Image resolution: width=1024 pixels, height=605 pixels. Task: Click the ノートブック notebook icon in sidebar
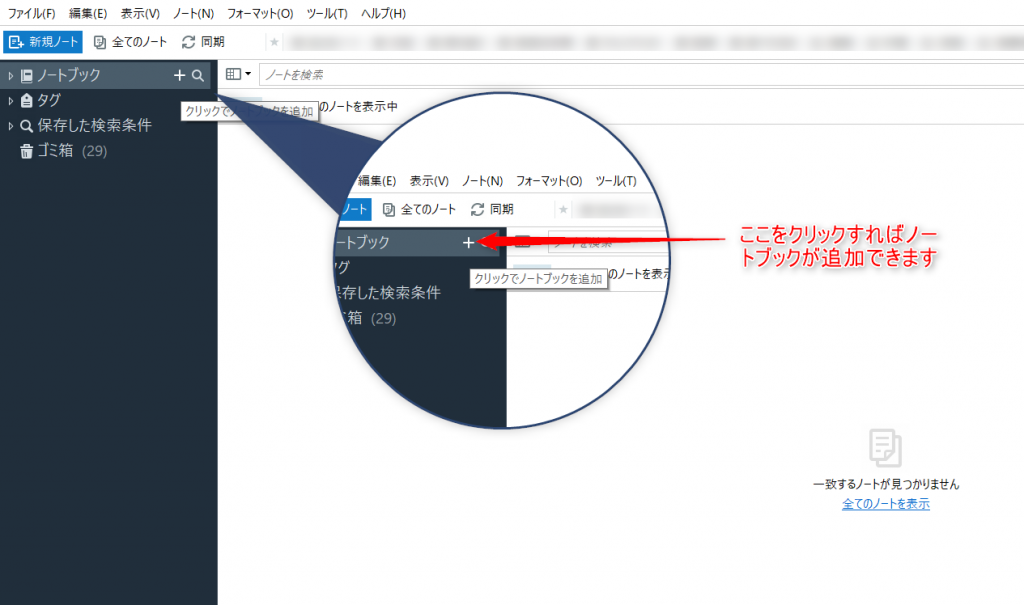pyautogui.click(x=27, y=75)
